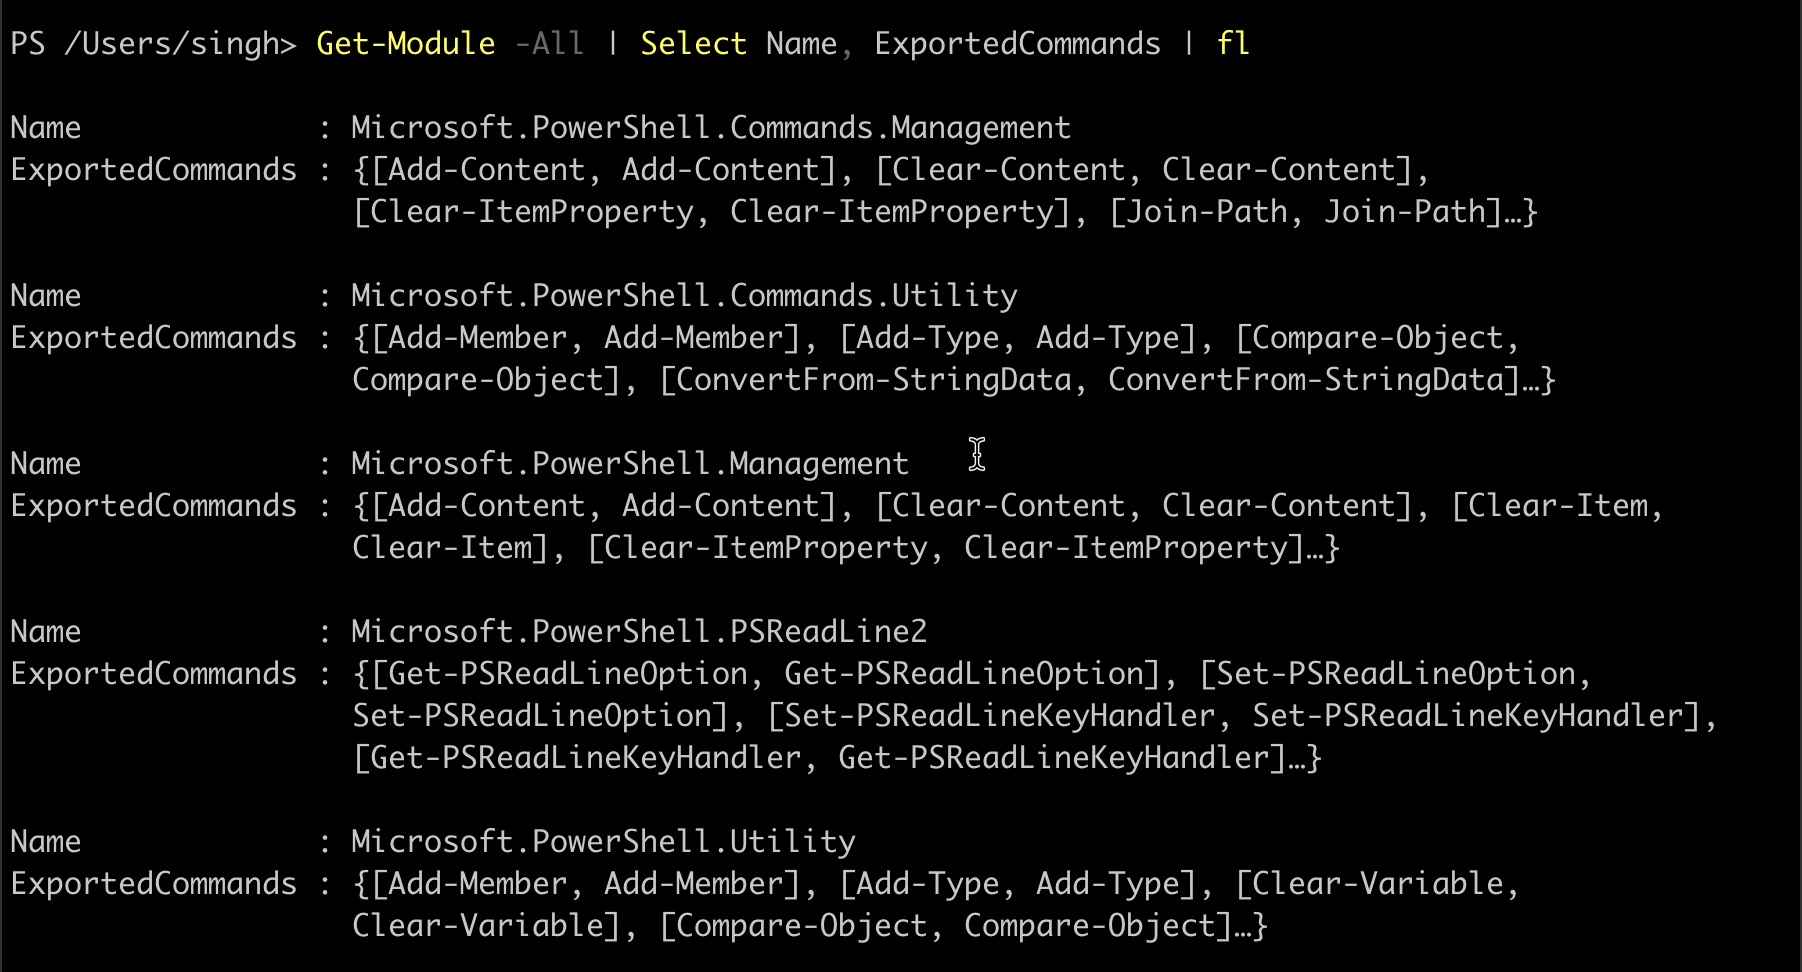Click the first pipe symbol after -All

pos(612,44)
